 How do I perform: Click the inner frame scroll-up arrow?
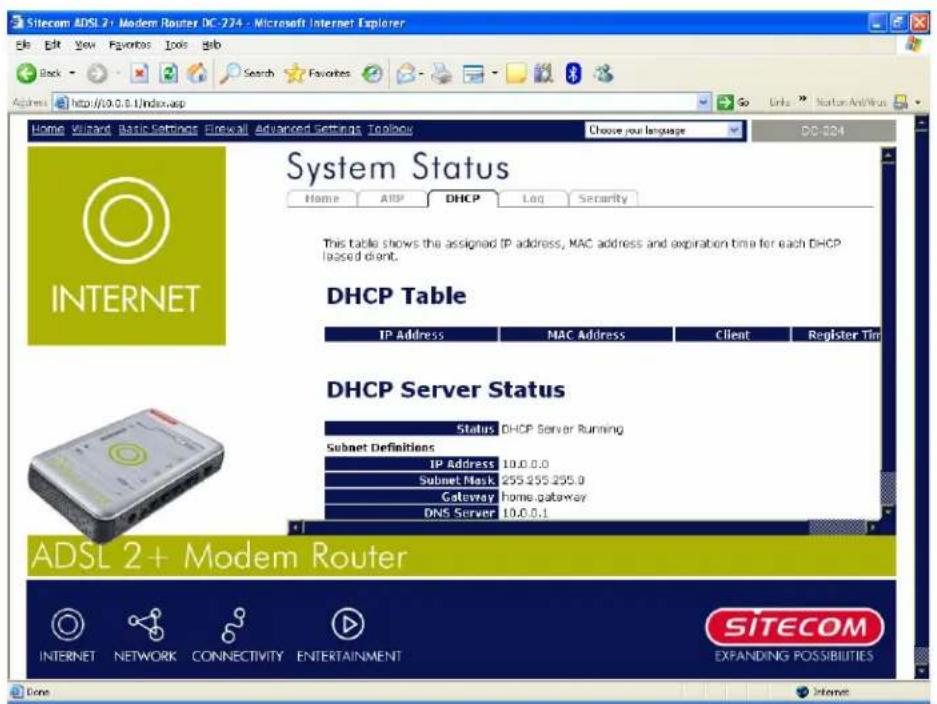(x=889, y=155)
